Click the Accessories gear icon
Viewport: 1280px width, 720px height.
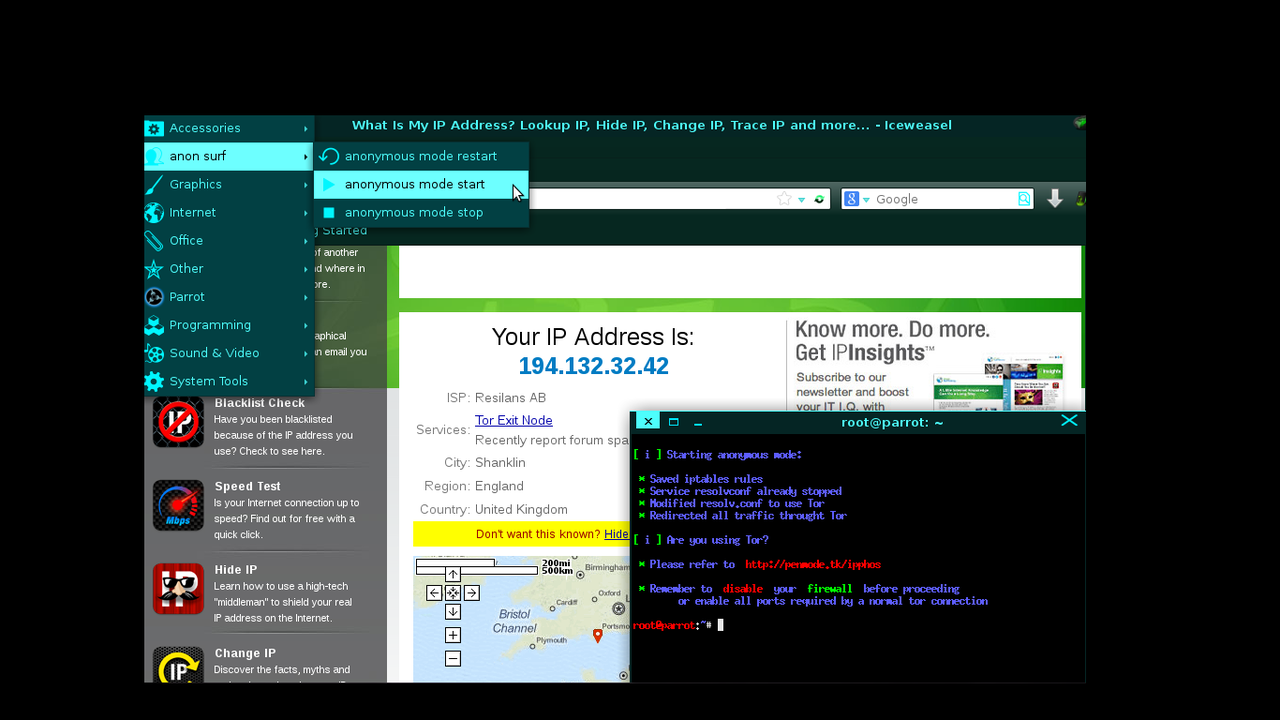click(x=154, y=128)
